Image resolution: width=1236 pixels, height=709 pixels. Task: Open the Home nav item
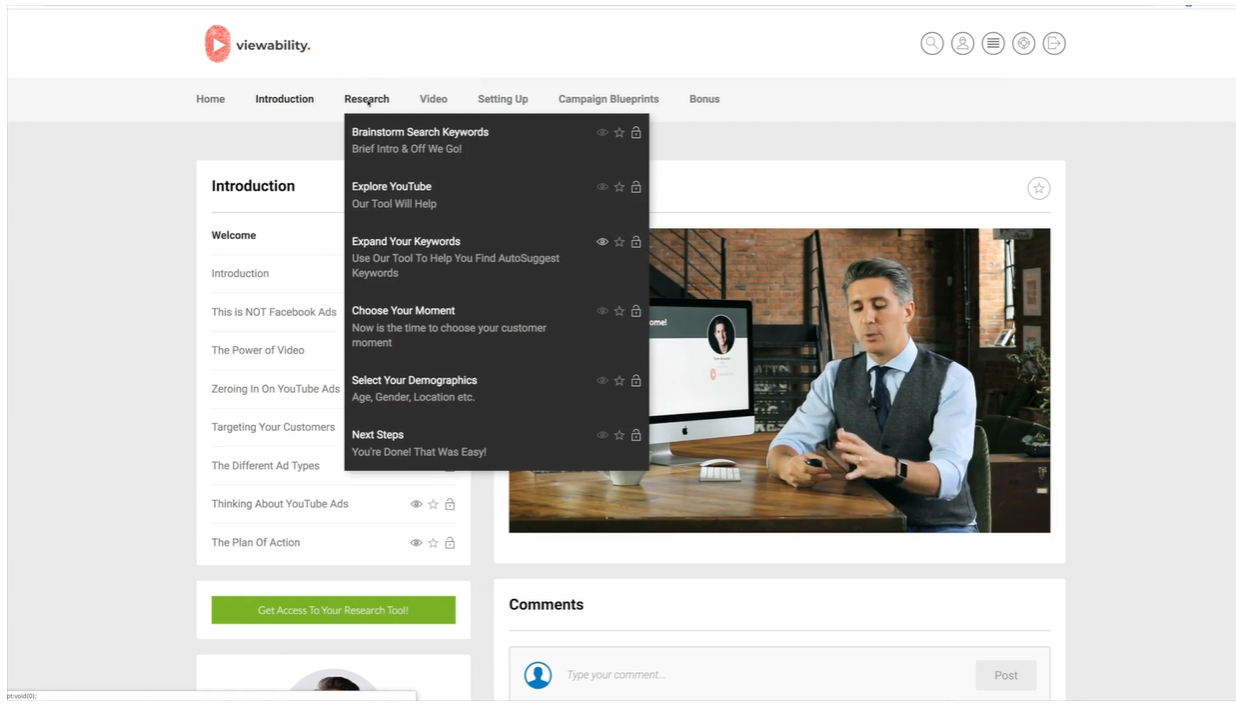[x=210, y=99]
